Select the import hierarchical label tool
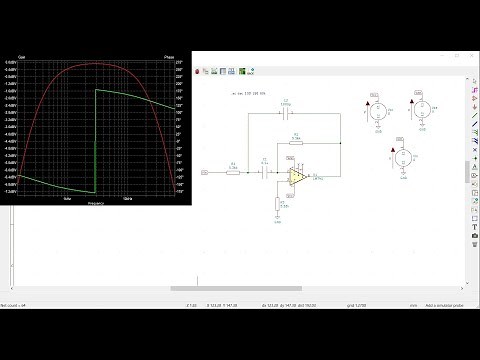The height and width of the screenshot is (360, 480). 475,201
